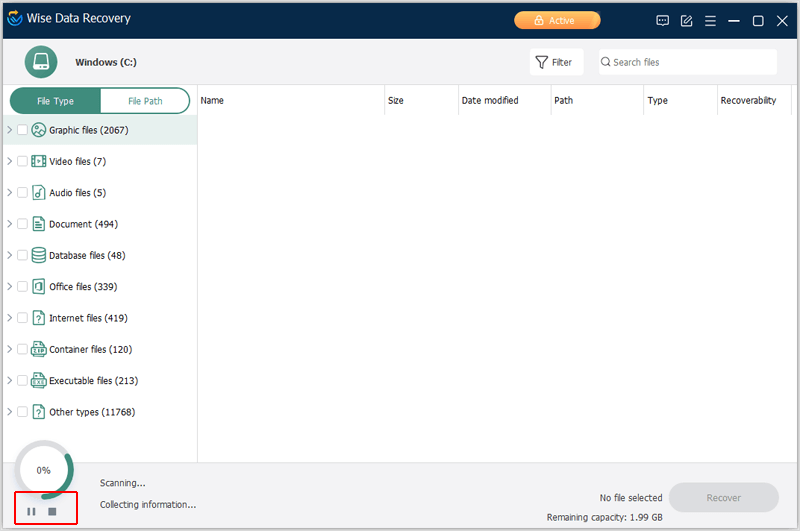Select the Graphic files (2067) label

point(89,130)
